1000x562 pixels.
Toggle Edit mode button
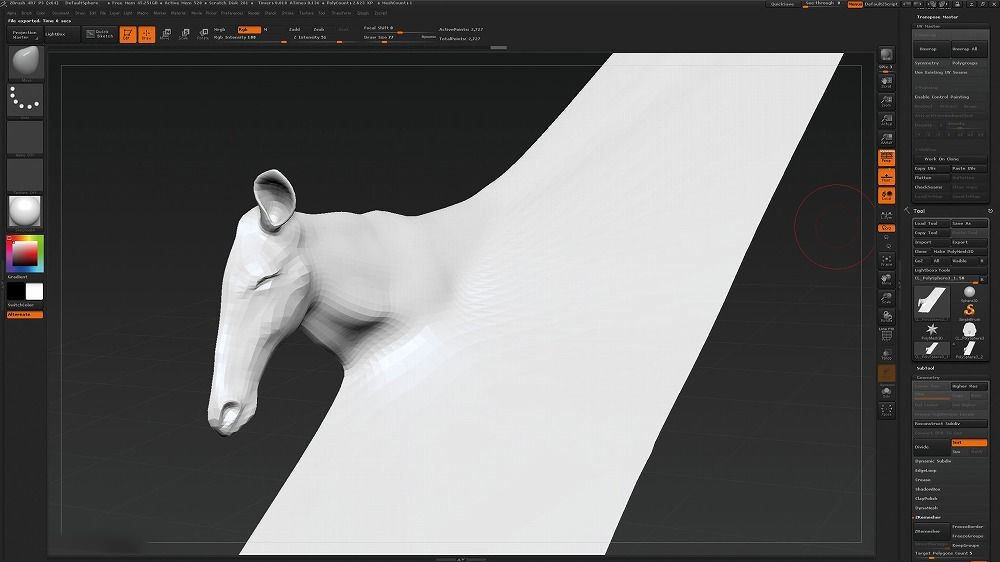point(128,34)
